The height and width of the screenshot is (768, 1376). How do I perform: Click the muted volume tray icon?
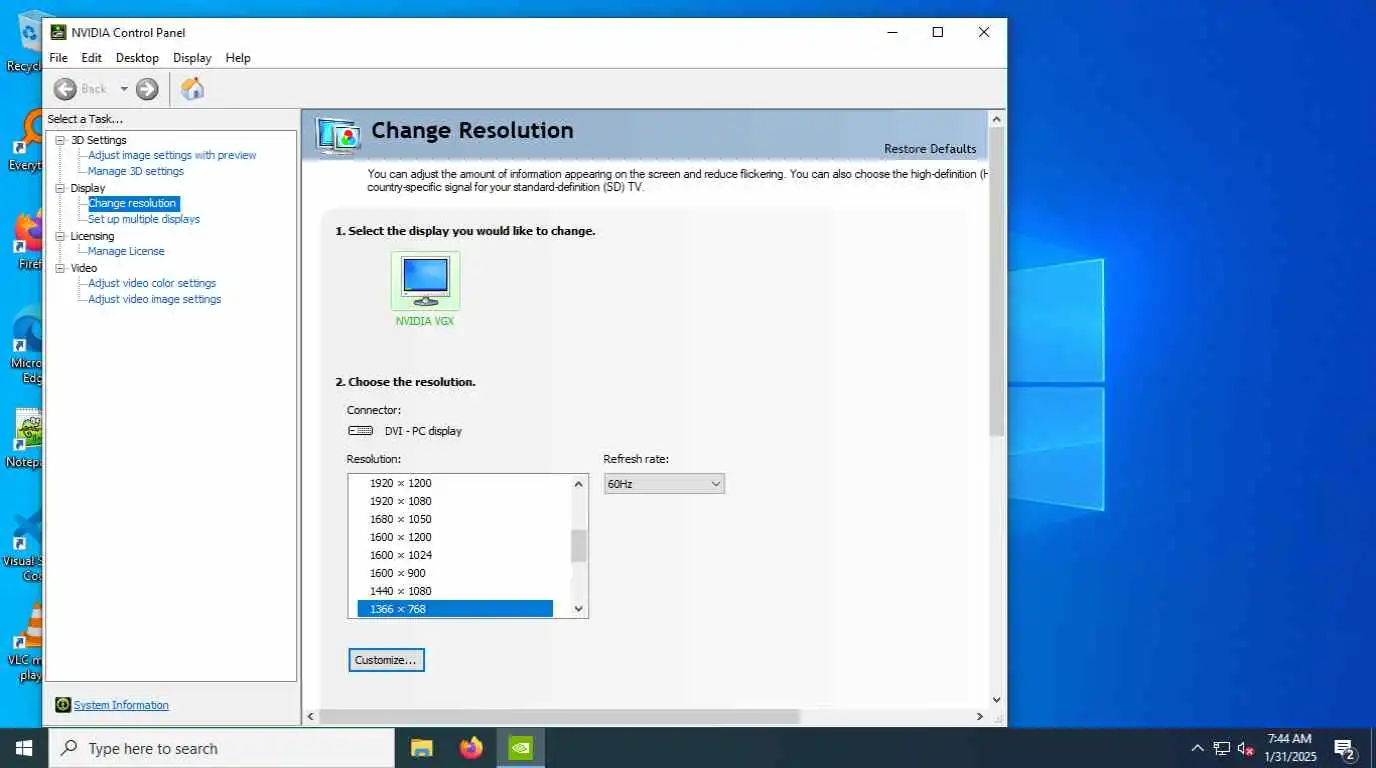(1246, 748)
